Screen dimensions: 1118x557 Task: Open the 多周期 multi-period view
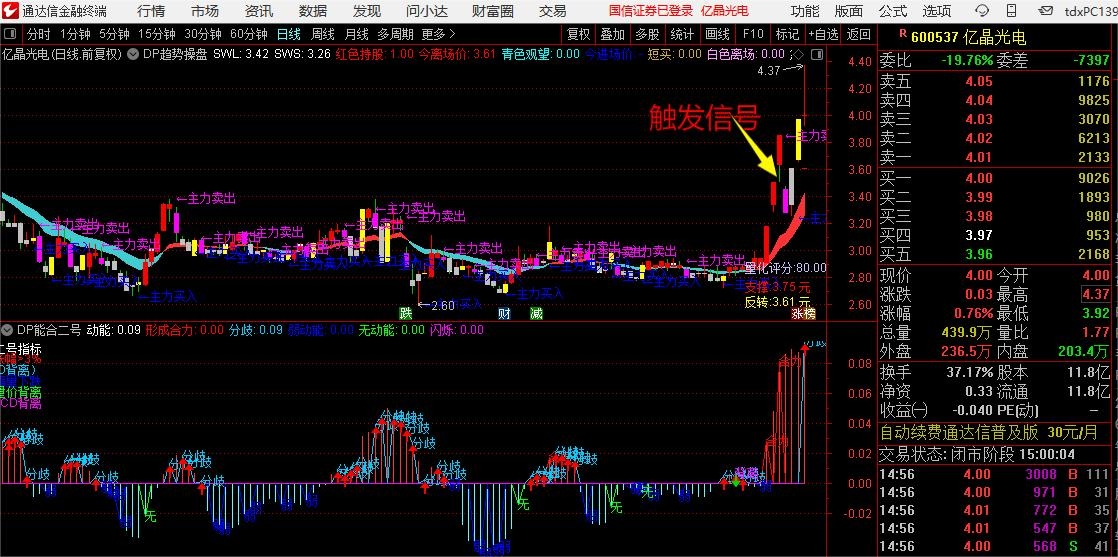click(x=395, y=34)
